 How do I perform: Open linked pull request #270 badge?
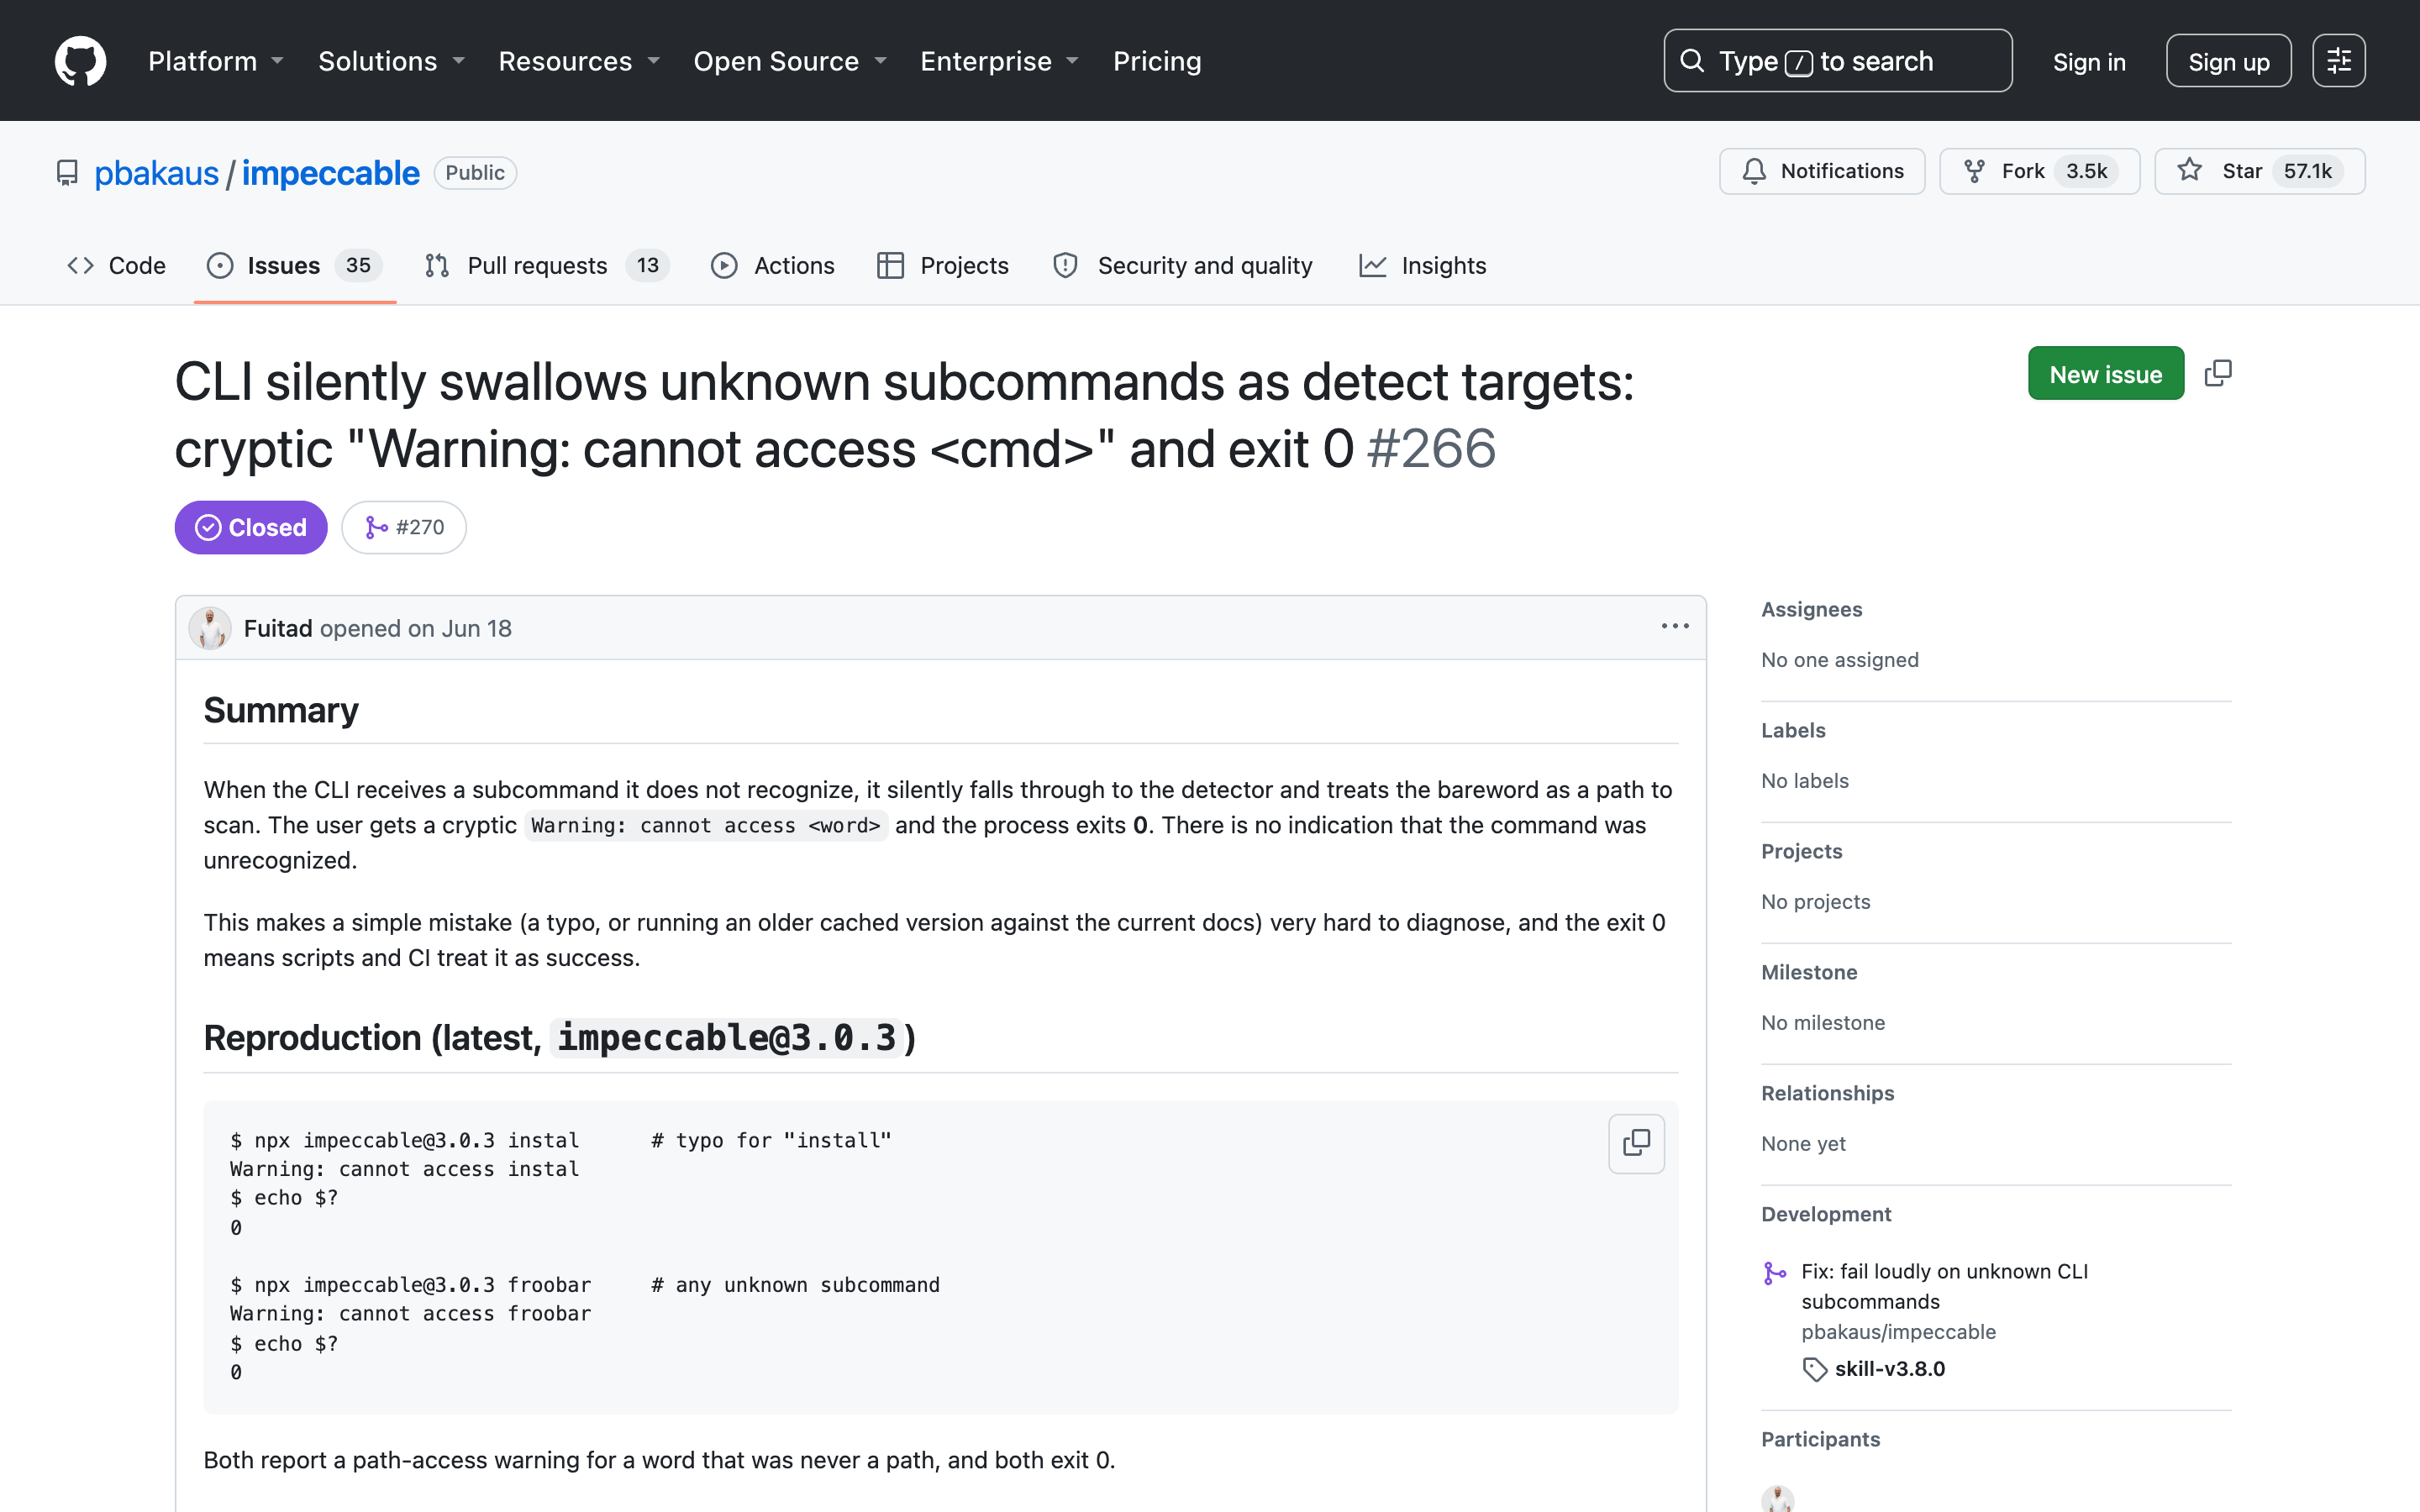point(404,527)
